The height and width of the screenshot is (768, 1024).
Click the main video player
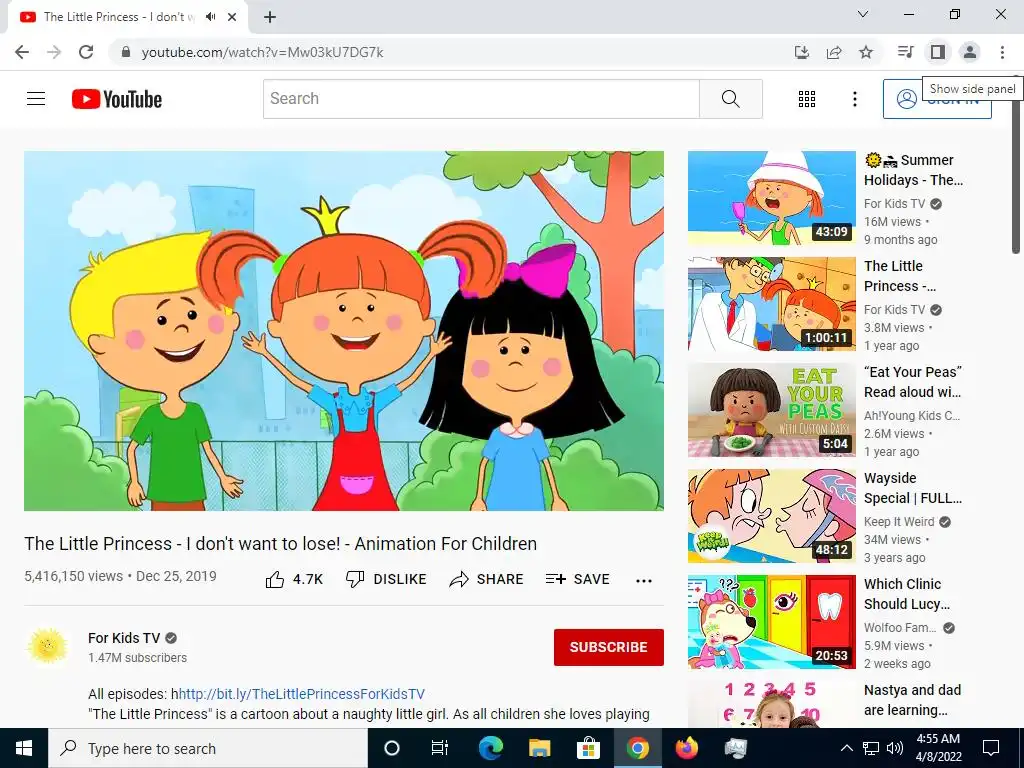click(x=344, y=330)
